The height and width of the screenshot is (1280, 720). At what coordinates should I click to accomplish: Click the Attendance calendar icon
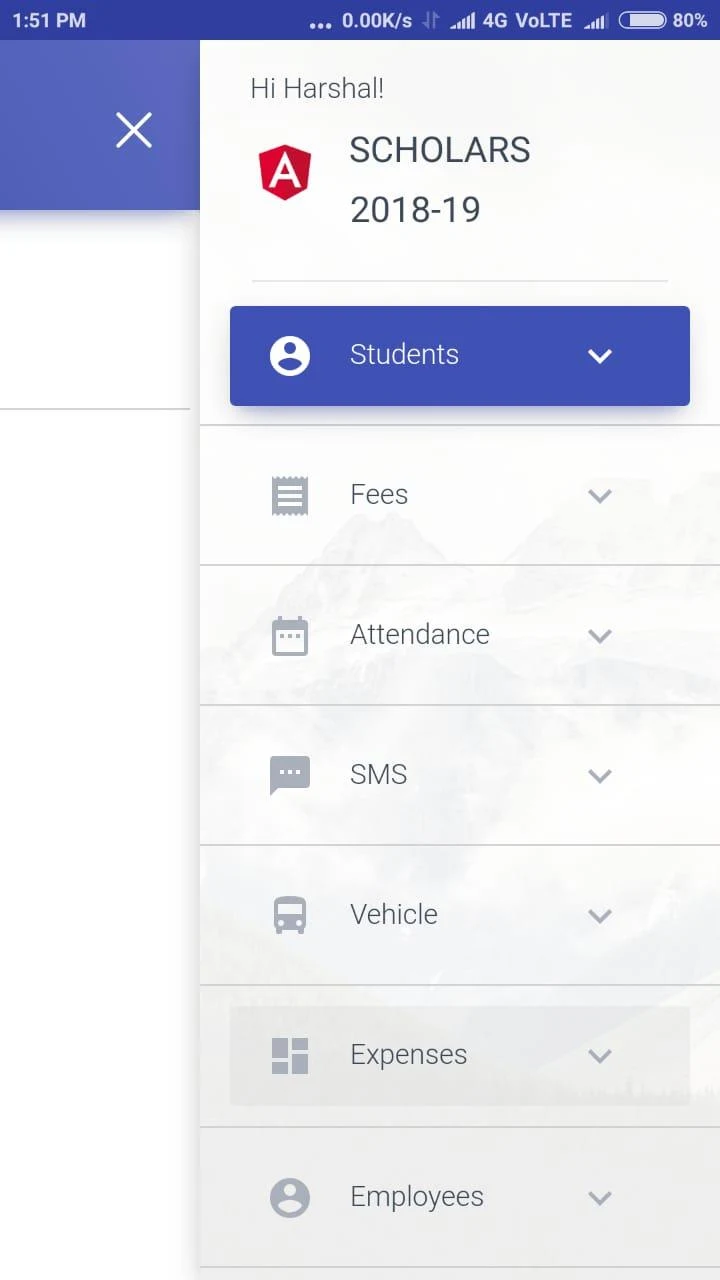coord(290,636)
